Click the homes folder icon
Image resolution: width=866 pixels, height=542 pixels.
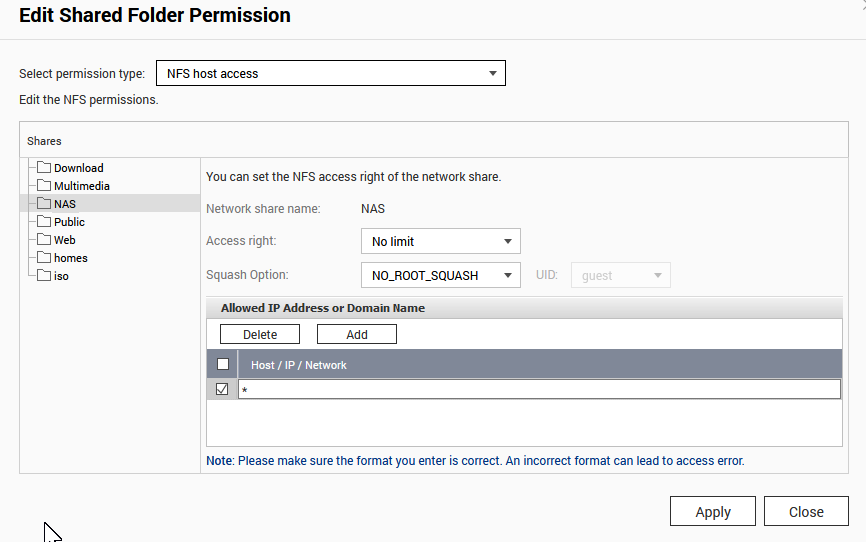[x=44, y=258]
